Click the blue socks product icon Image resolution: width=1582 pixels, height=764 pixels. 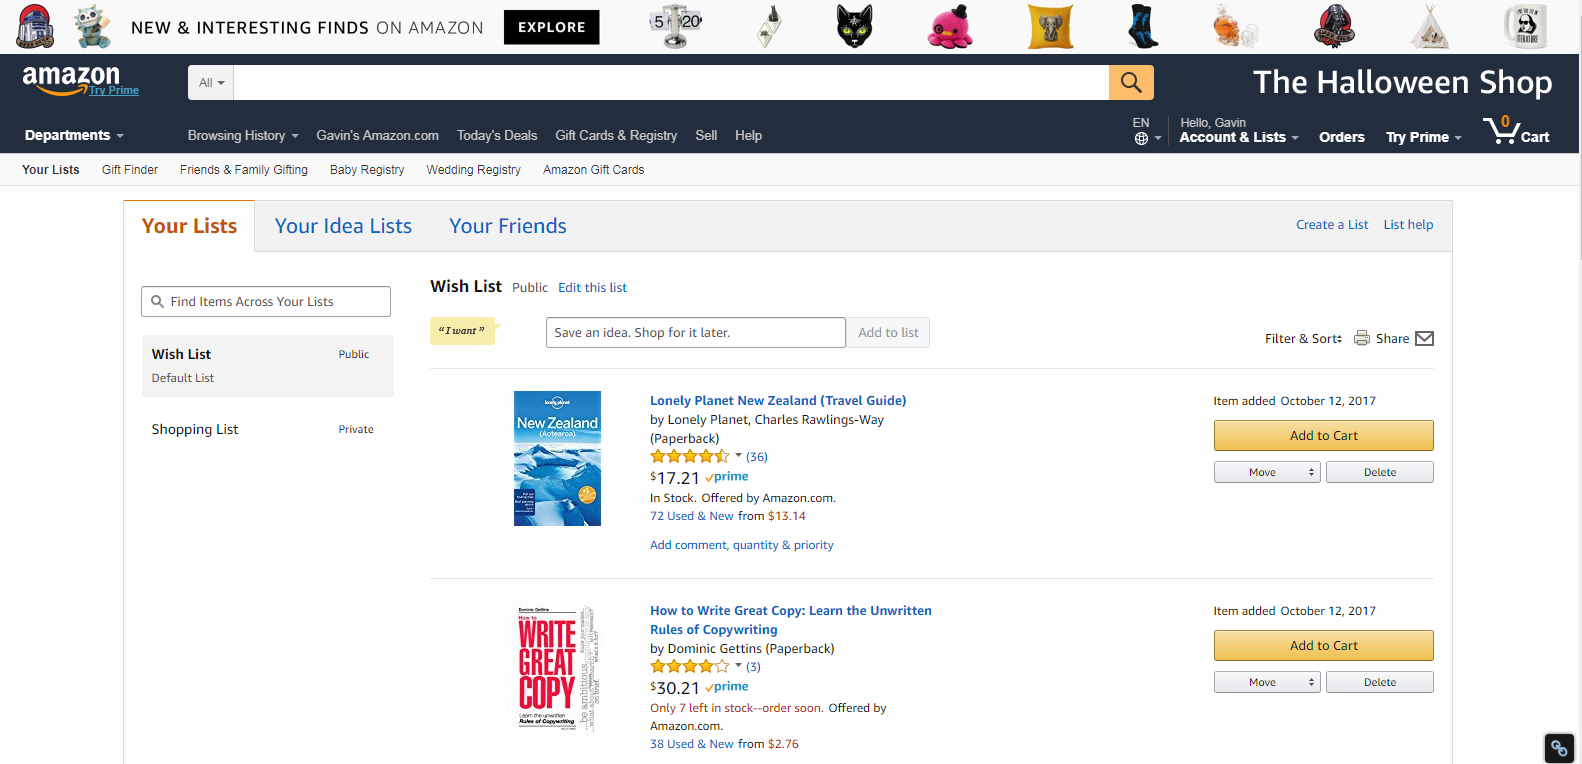coord(1143,27)
